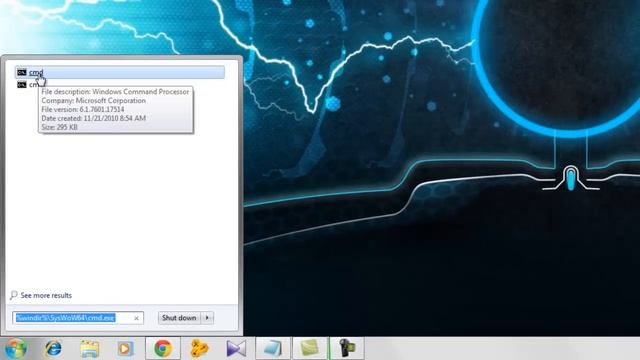640x360 pixels.
Task: Open Visual Studio from the taskbar
Action: click(236, 349)
